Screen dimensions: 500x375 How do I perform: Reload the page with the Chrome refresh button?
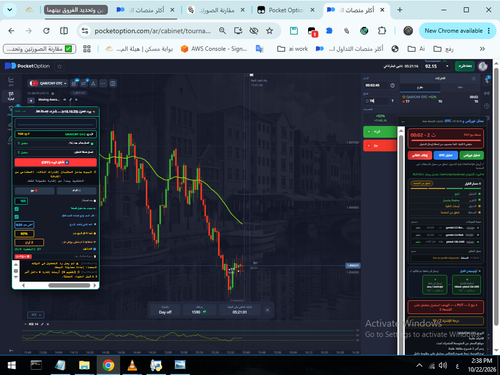pos(46,31)
